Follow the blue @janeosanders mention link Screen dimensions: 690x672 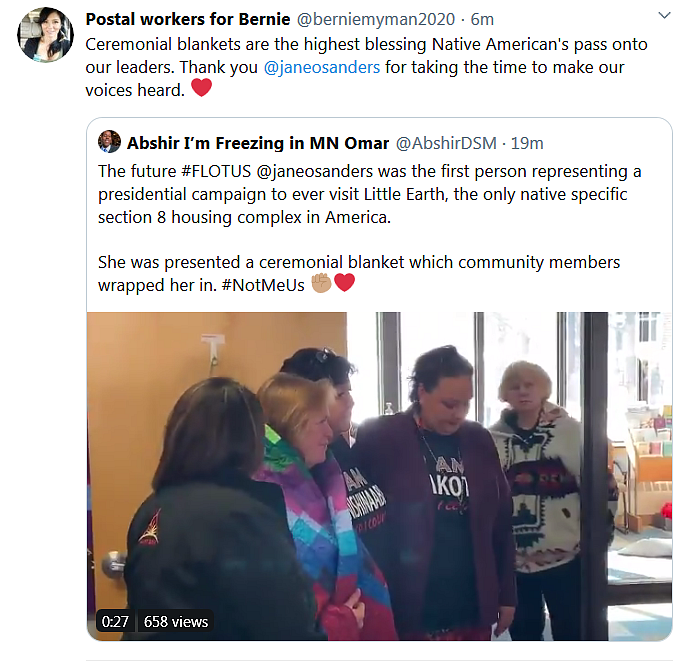click(x=322, y=67)
